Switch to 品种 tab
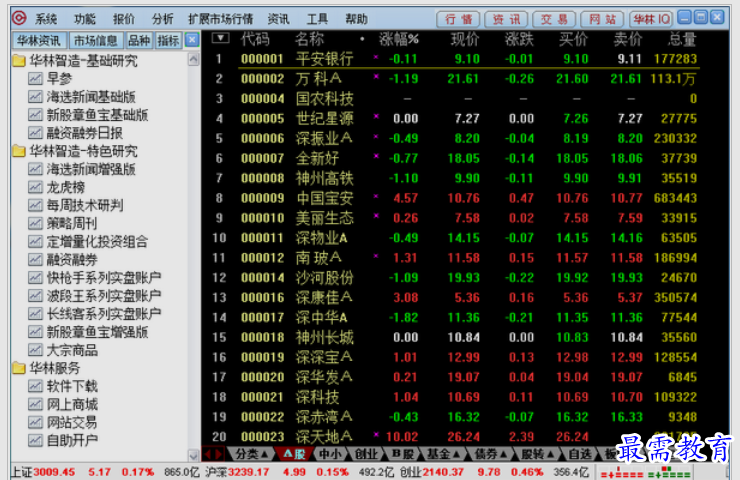Screen dimensions: 740x480 pos(139,41)
